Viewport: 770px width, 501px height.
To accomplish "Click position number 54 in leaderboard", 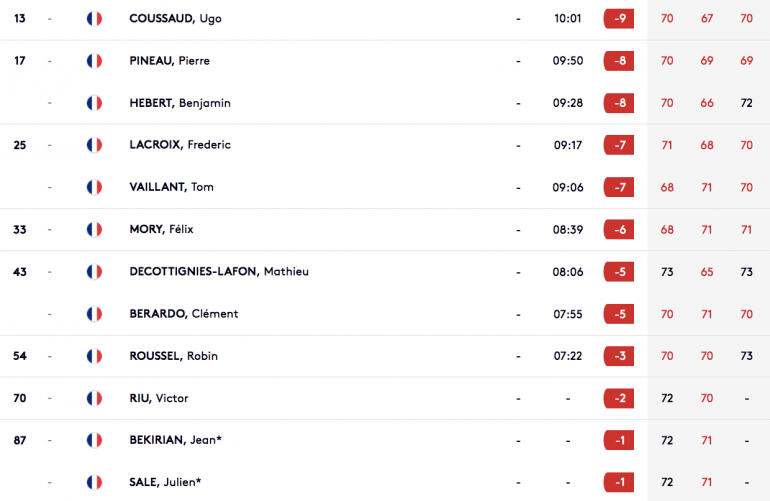I will click(20, 356).
